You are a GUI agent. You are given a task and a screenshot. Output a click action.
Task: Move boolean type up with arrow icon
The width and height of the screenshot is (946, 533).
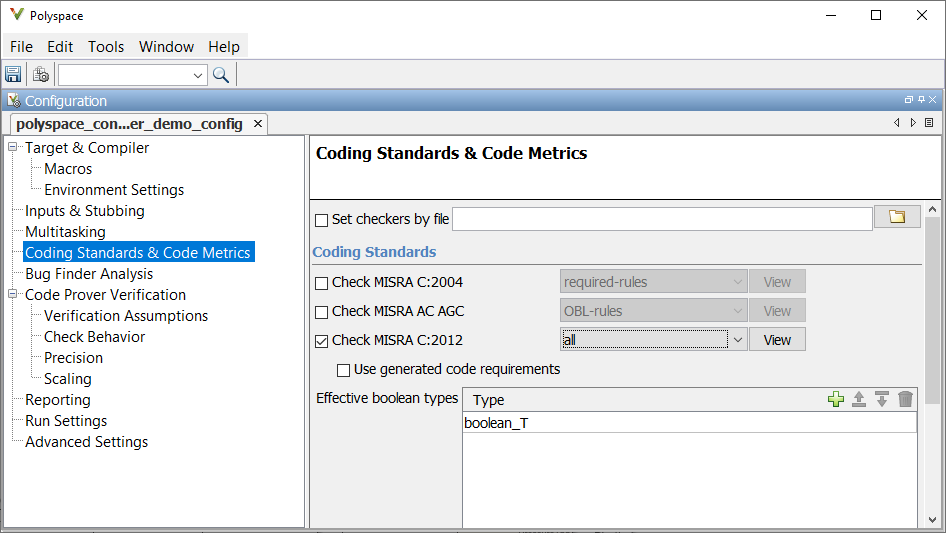[859, 399]
